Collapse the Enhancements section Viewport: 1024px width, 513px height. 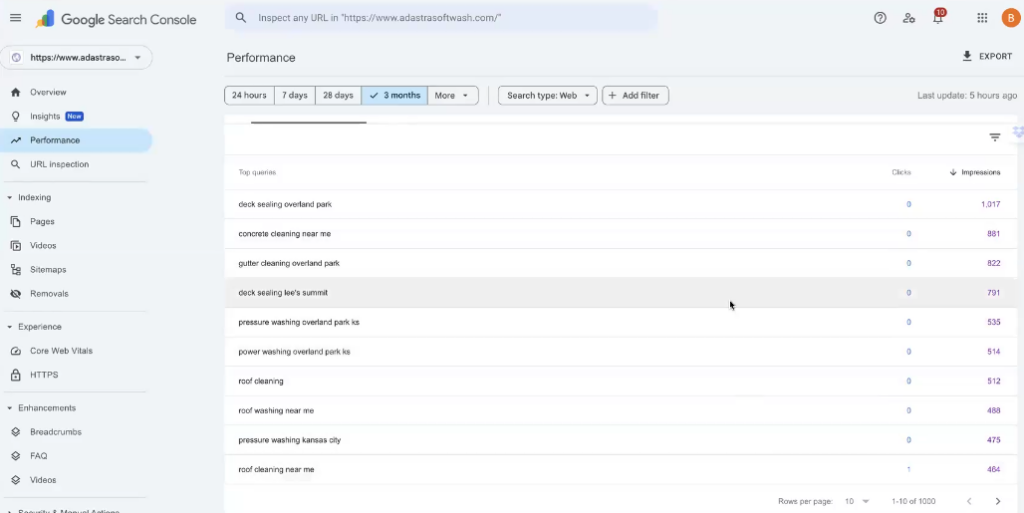click(9, 408)
